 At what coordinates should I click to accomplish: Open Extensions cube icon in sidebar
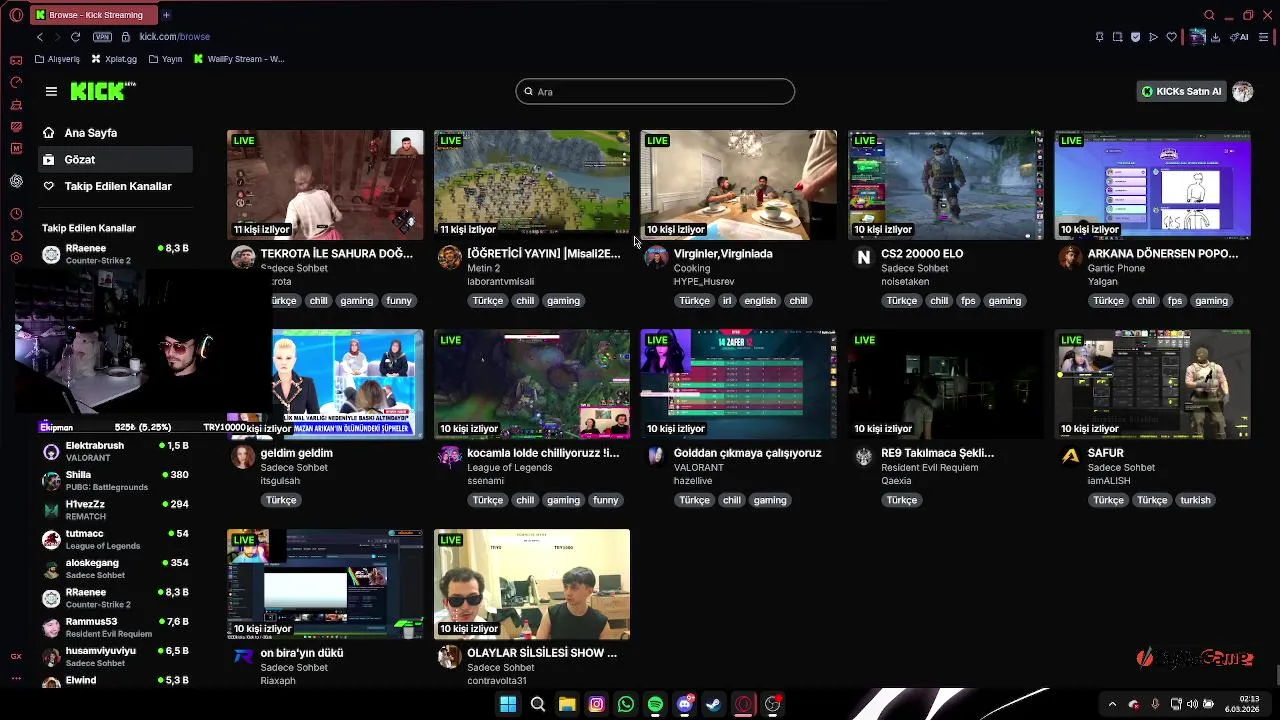[16, 236]
